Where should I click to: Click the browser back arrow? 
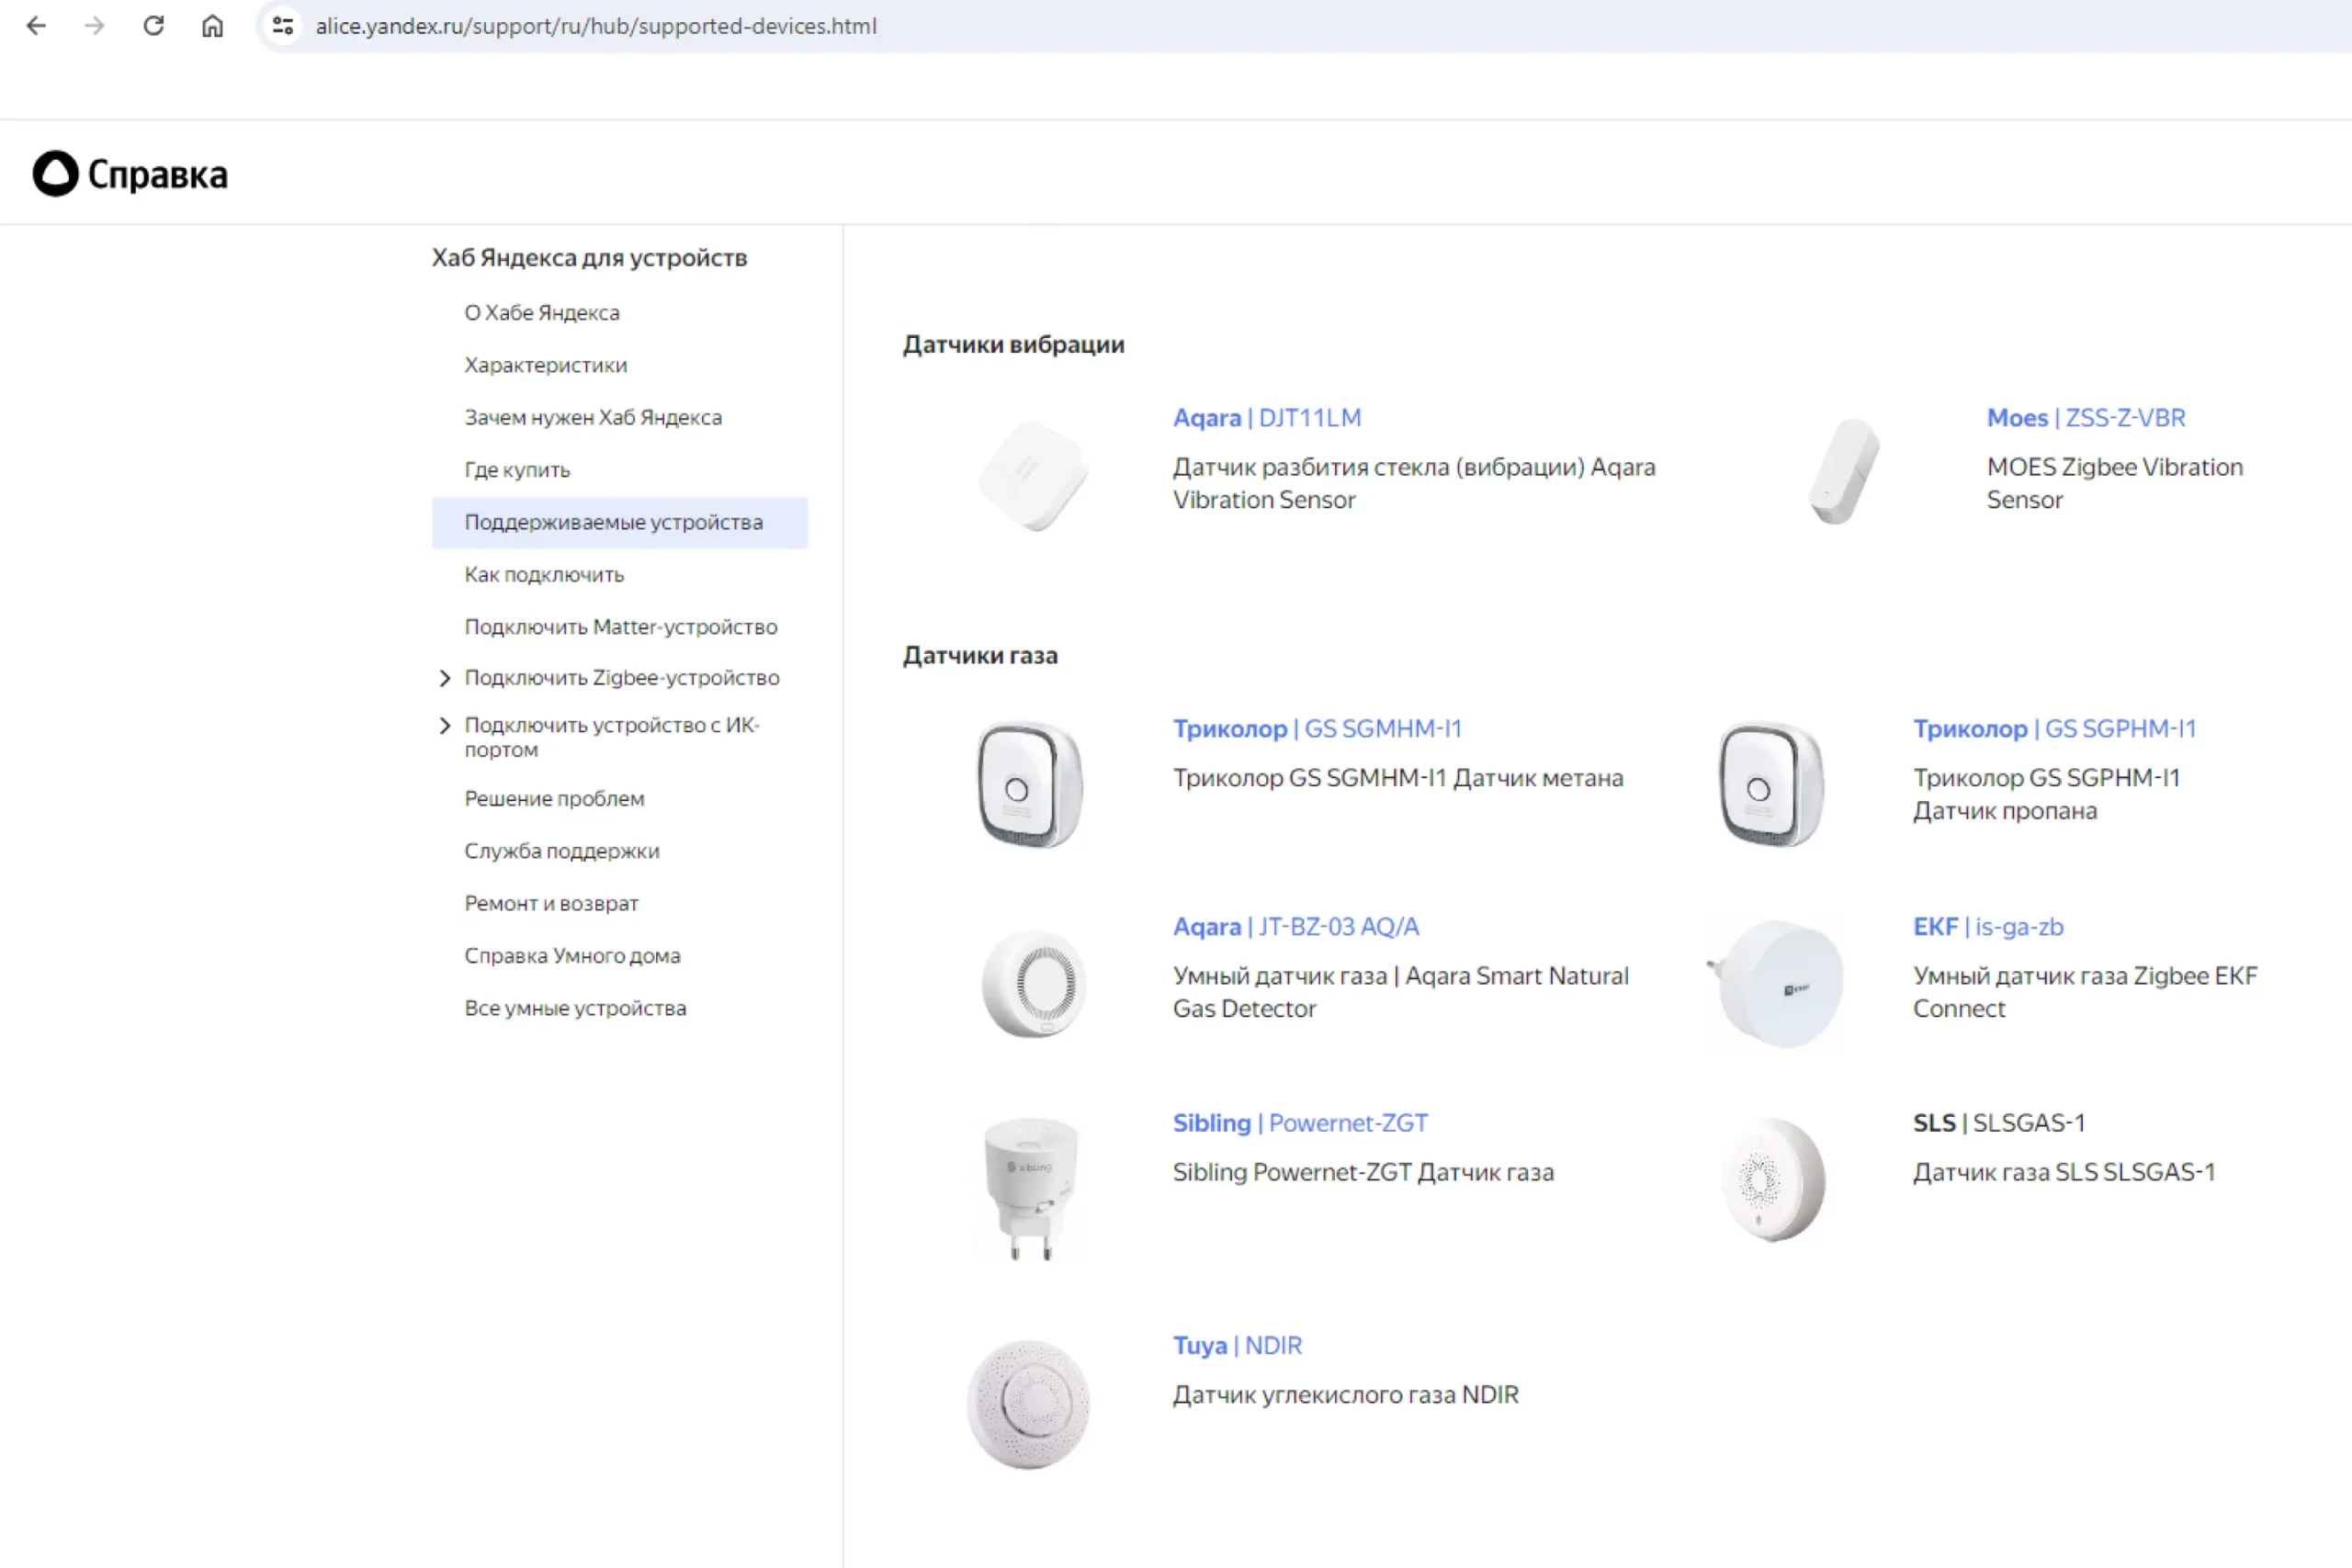click(37, 26)
